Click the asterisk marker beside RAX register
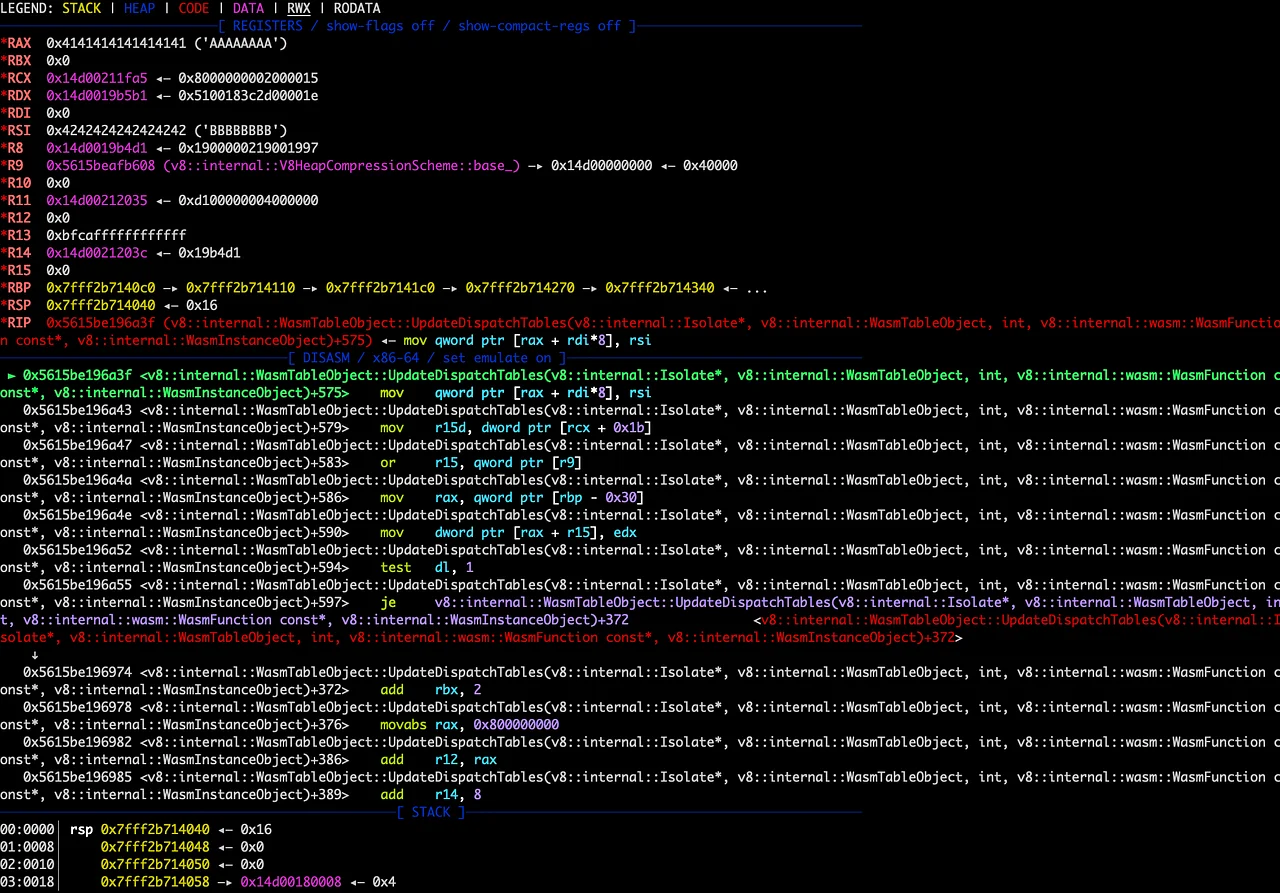 [x=3, y=43]
